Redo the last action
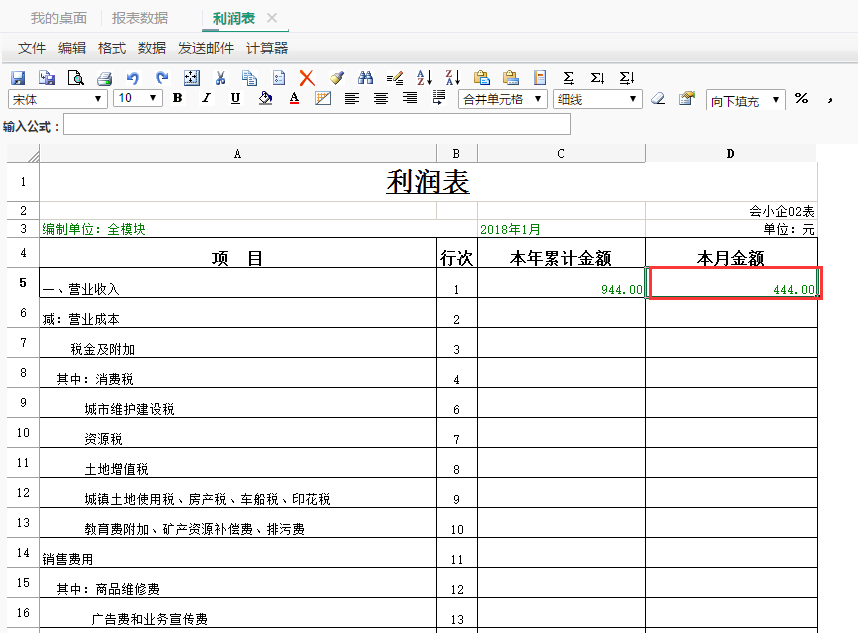The height and width of the screenshot is (633, 858). 162,78
